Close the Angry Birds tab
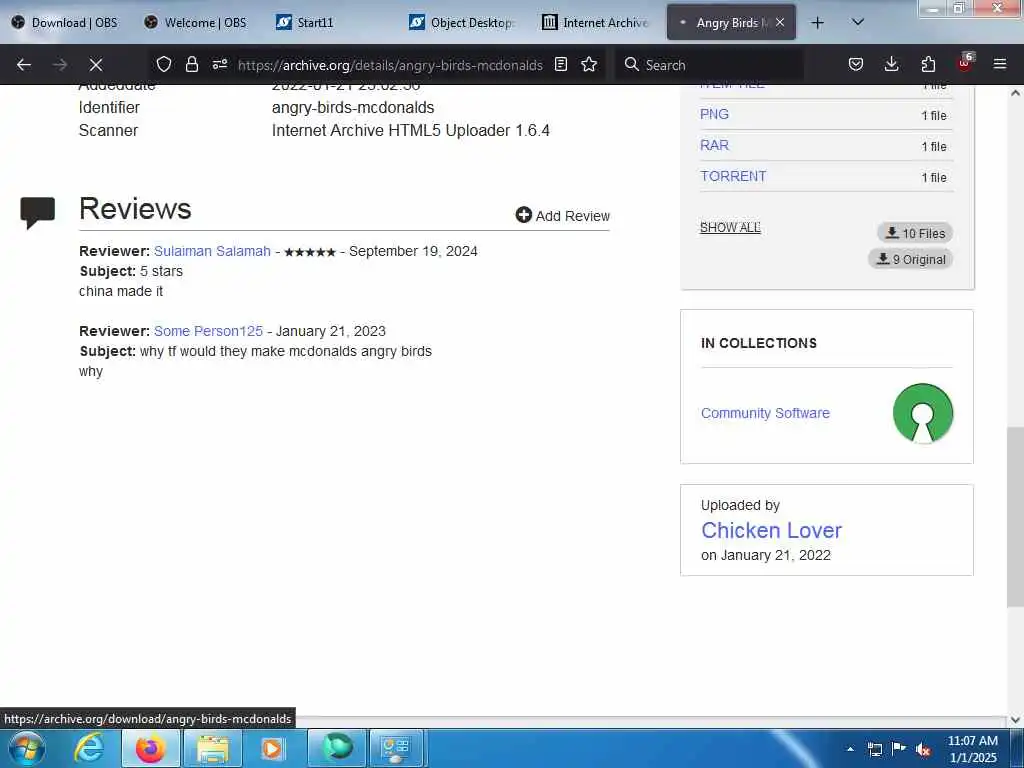 pos(780,22)
